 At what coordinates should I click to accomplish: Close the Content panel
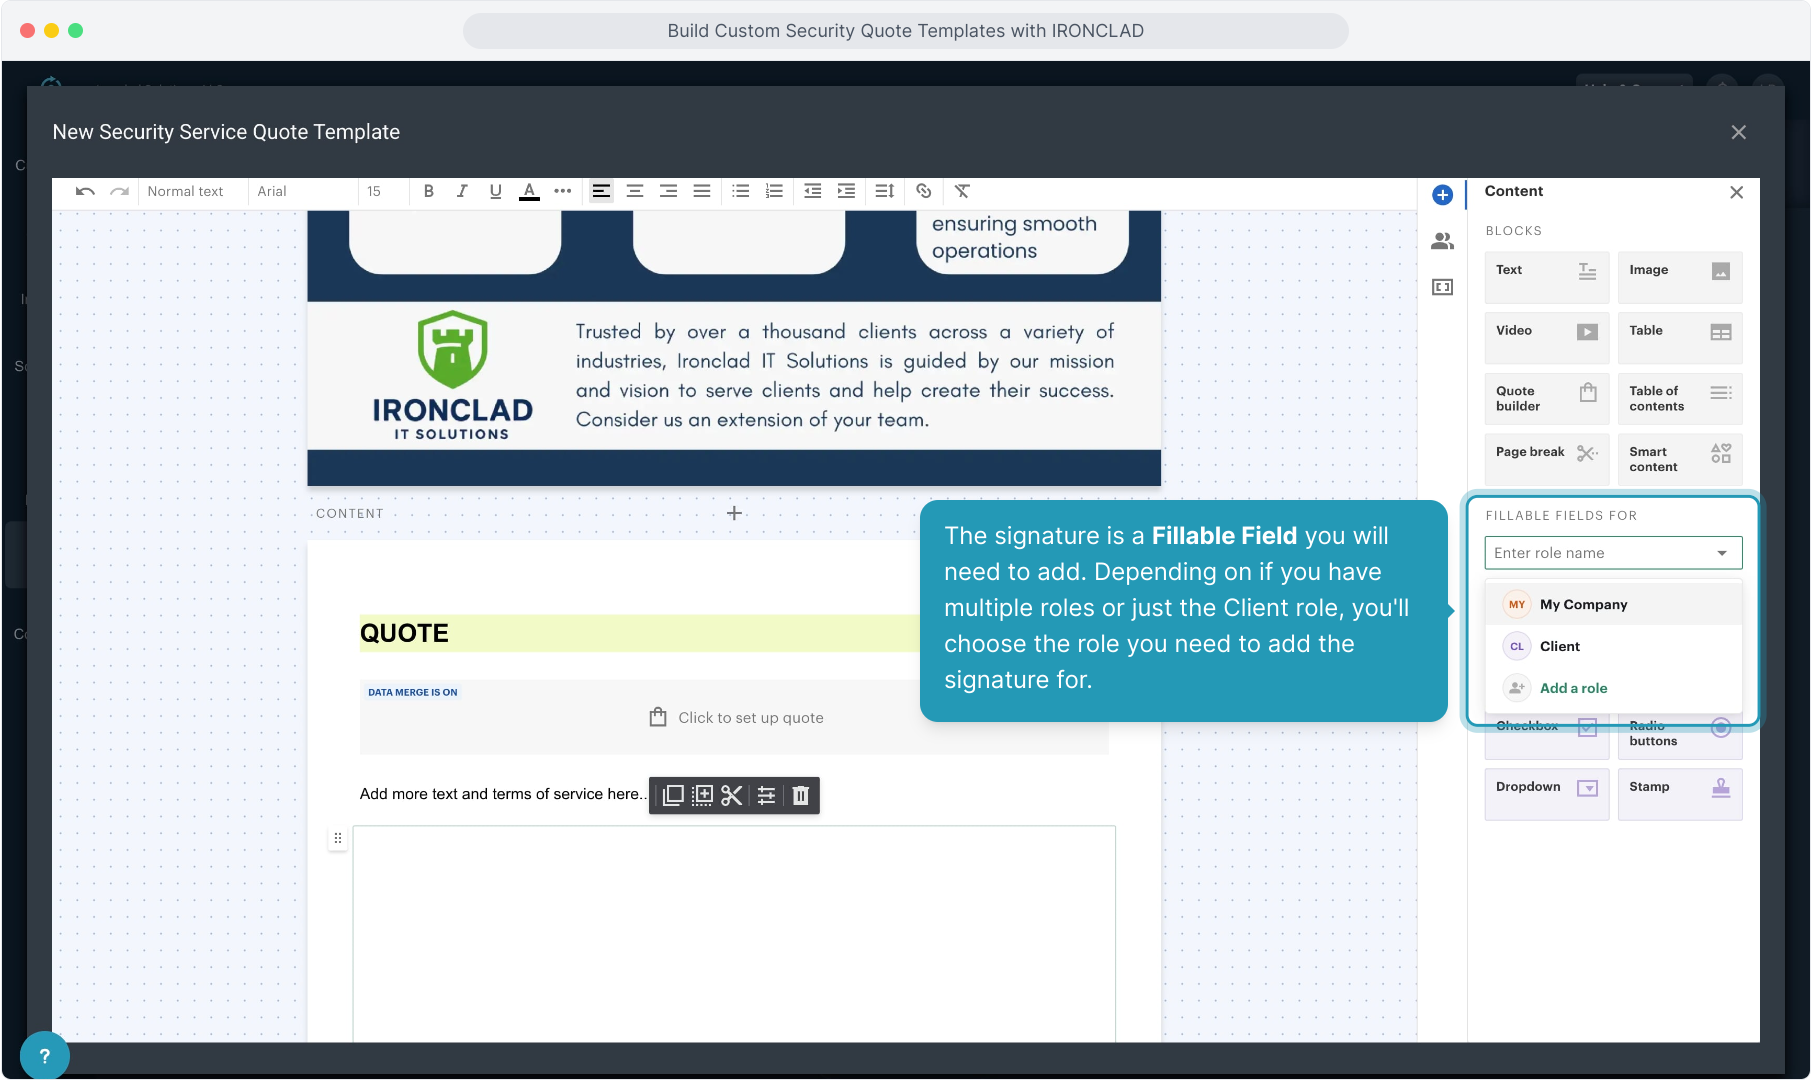click(x=1736, y=192)
